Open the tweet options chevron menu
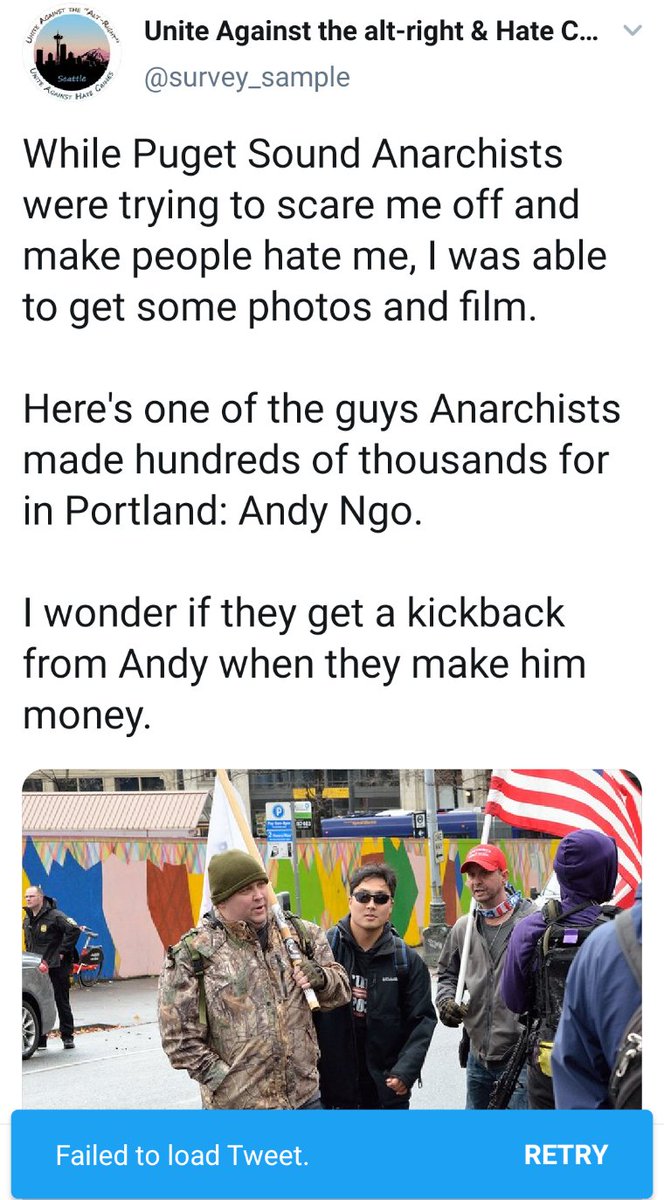This screenshot has height=1200, width=664. point(632,32)
